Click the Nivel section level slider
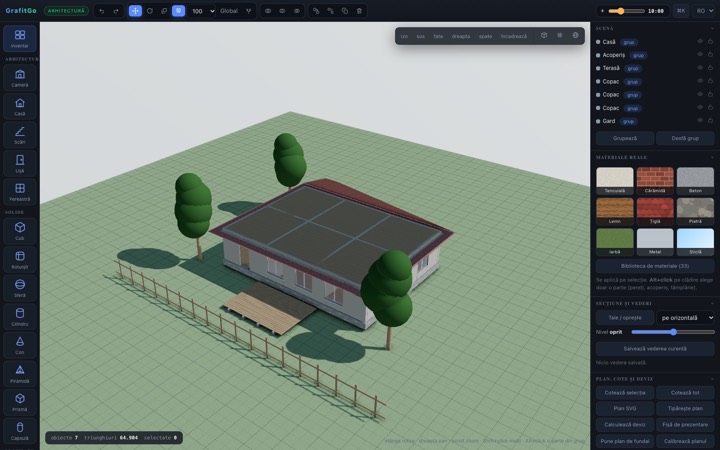The width and height of the screenshot is (720, 450). (x=673, y=332)
